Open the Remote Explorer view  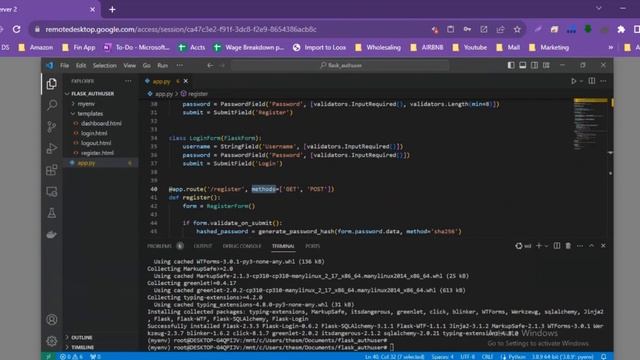pyautogui.click(x=51, y=191)
